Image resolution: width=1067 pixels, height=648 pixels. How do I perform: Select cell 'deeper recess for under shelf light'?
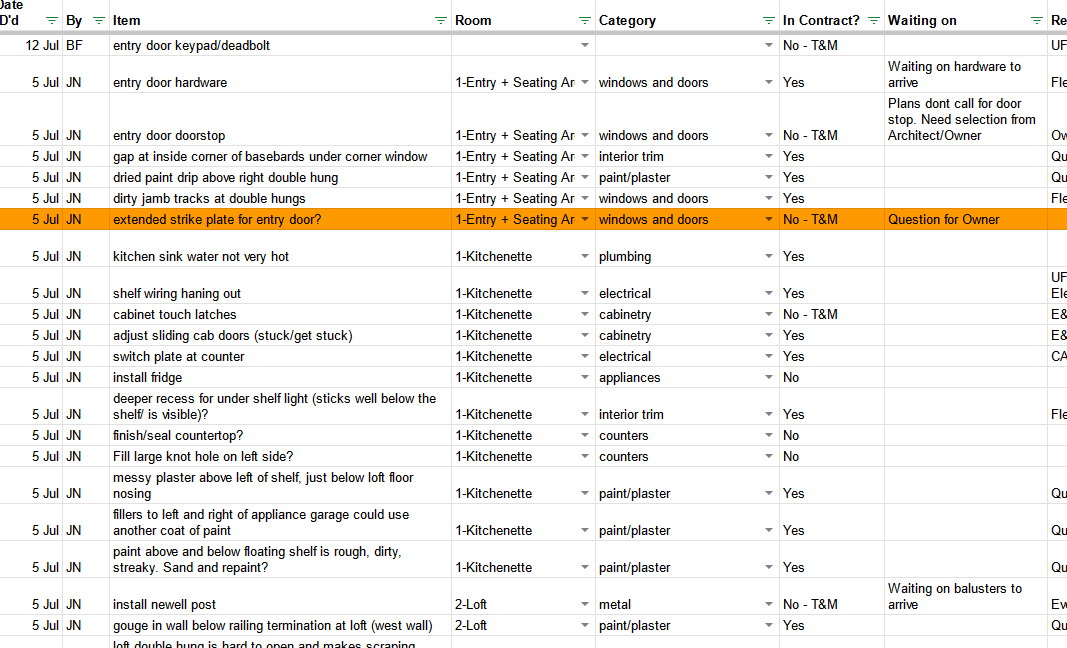tap(280, 406)
